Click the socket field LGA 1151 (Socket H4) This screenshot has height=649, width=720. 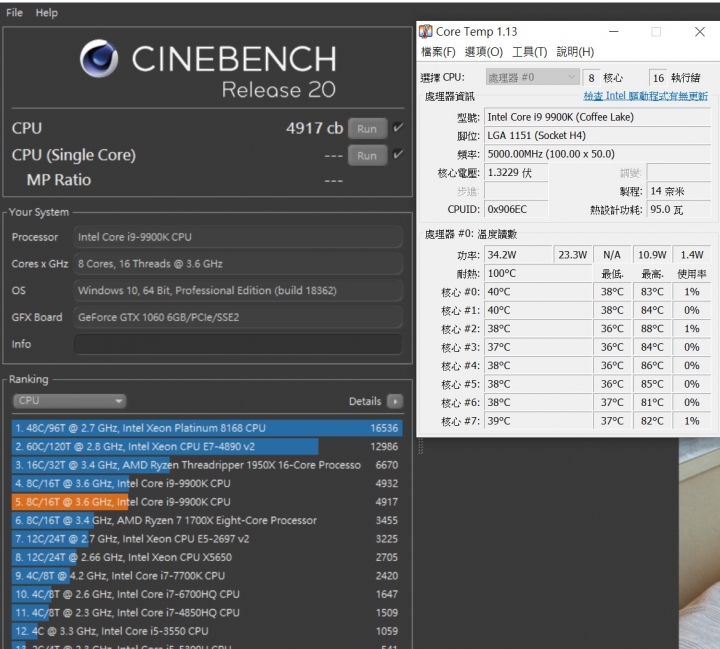click(597, 135)
